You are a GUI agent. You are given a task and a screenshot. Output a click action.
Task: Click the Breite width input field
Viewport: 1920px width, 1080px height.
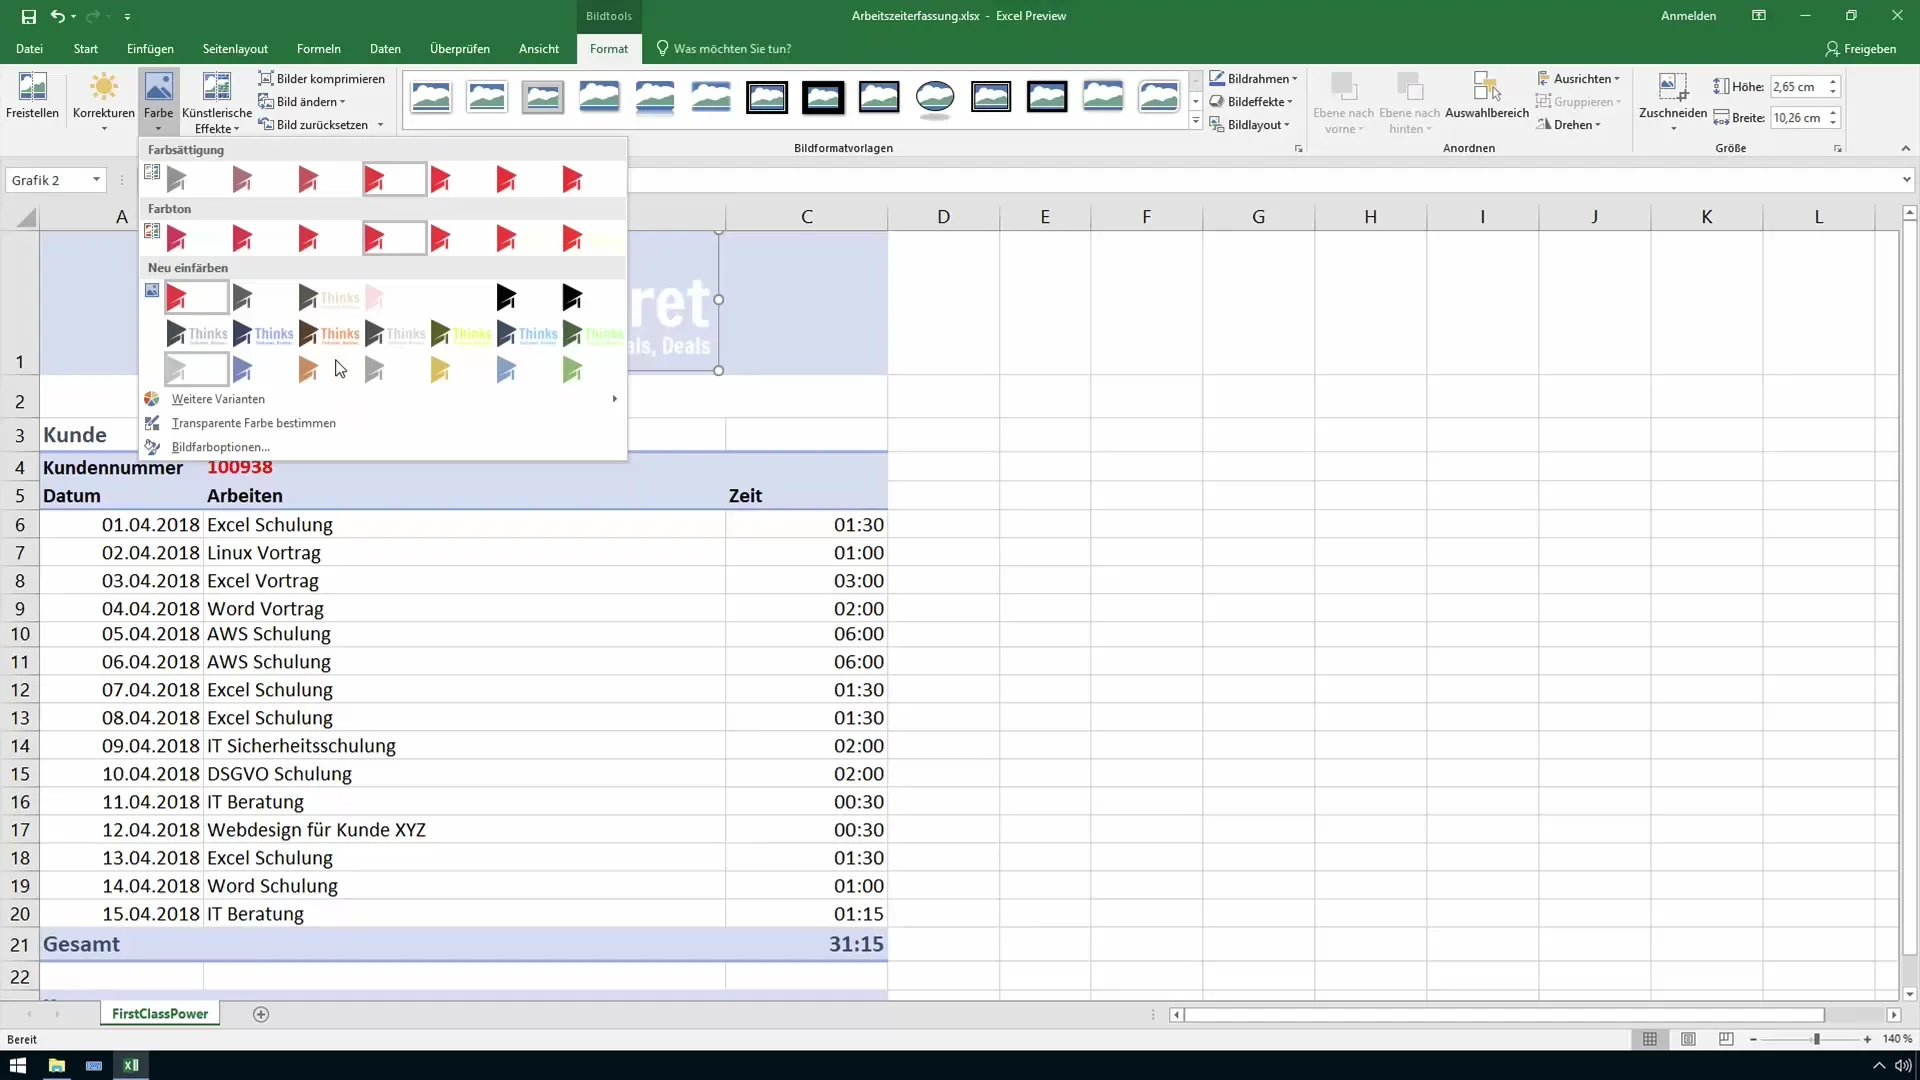pos(1797,118)
